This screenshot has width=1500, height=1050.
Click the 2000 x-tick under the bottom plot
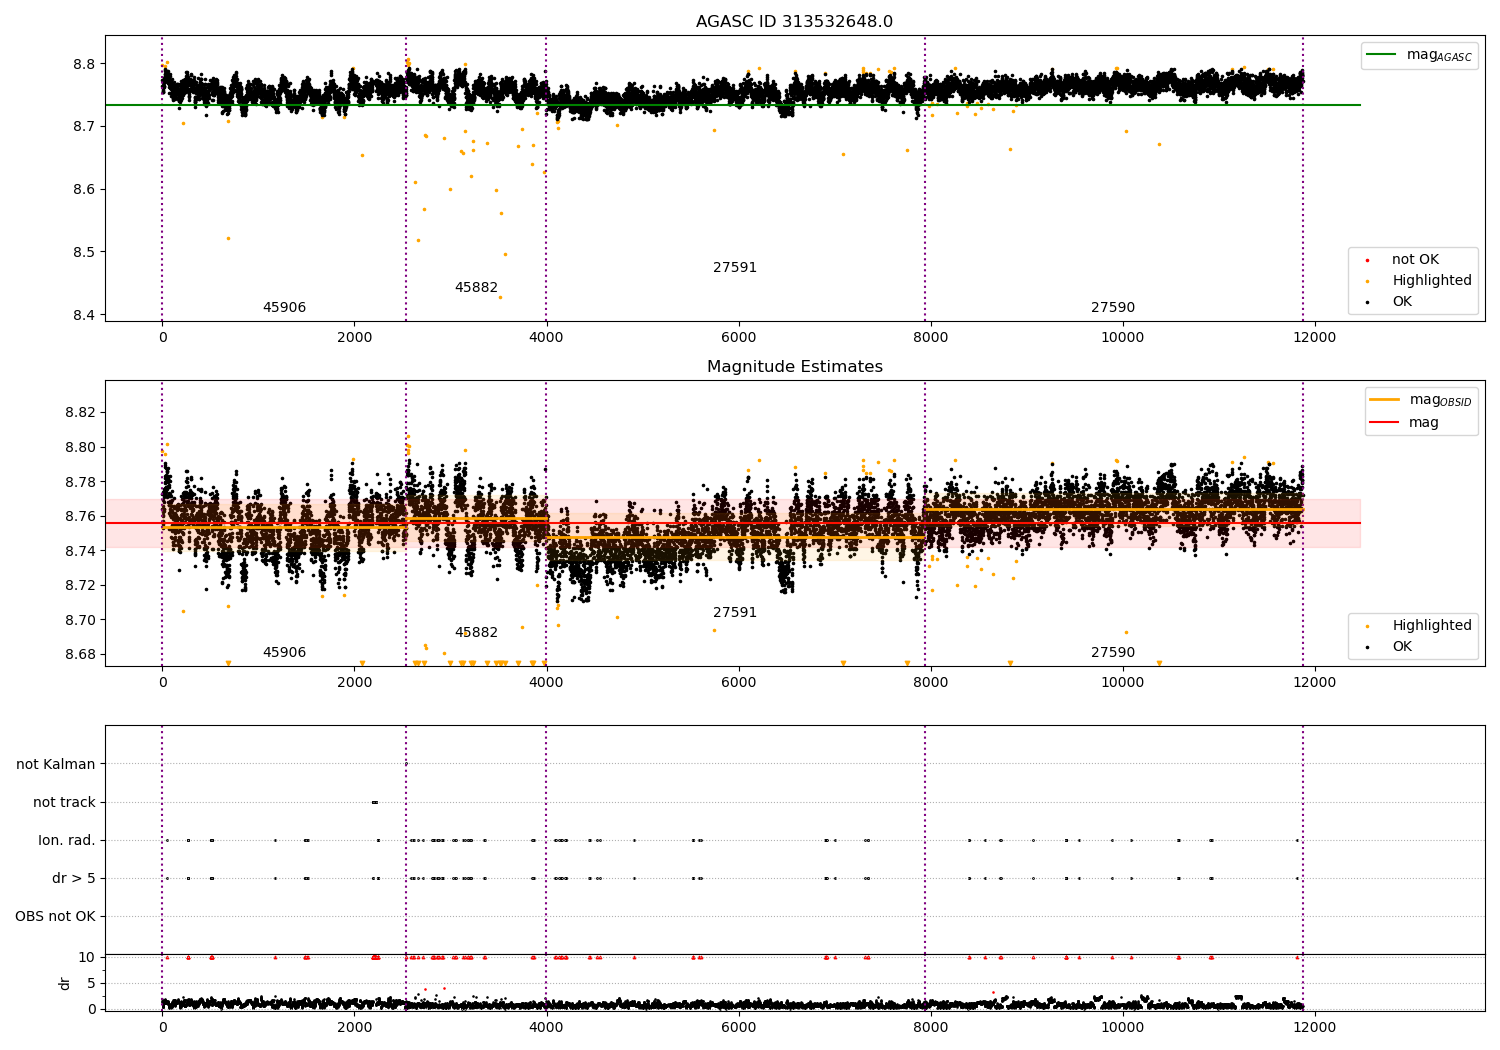point(354,1027)
